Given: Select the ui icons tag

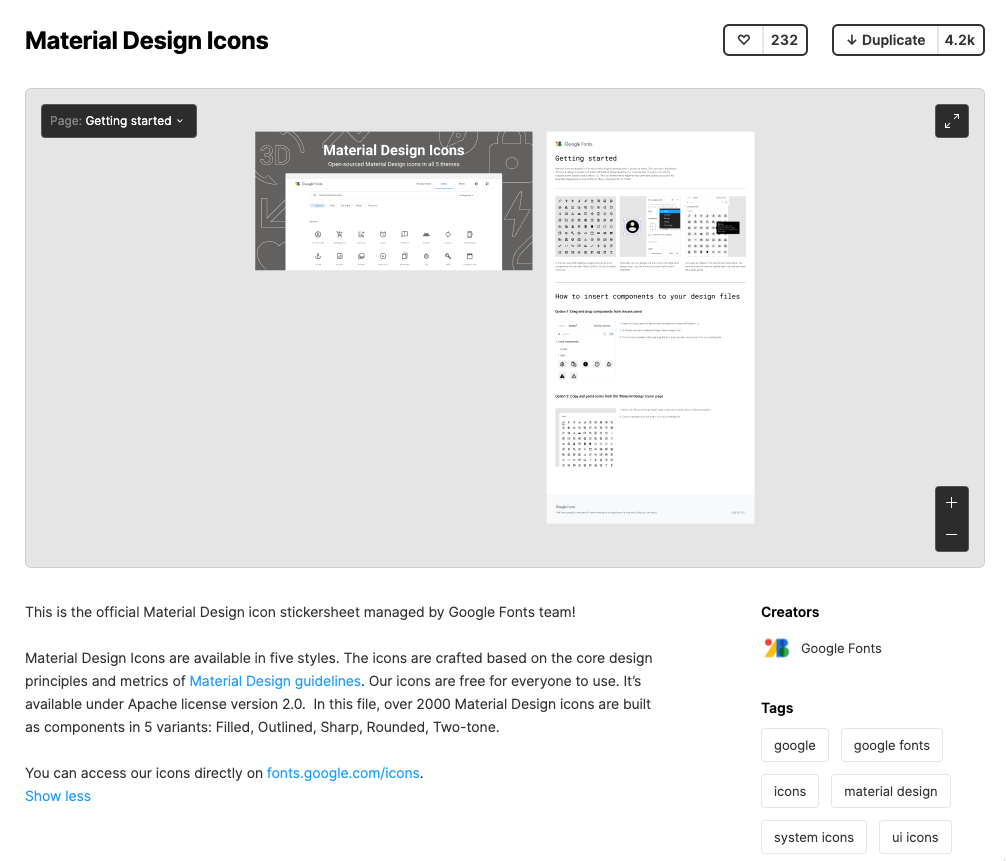Looking at the screenshot, I should 914,836.
